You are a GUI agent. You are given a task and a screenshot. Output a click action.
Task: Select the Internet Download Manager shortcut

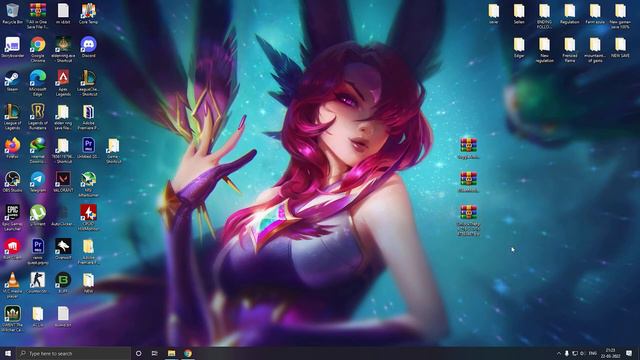38,150
